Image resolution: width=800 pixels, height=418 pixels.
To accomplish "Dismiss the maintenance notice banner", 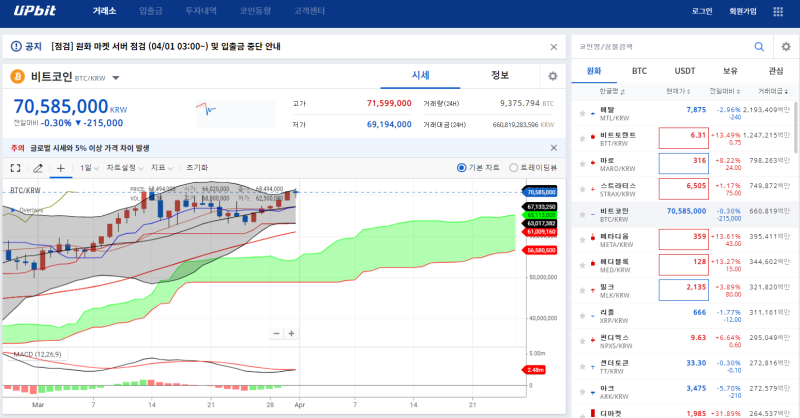I will [x=554, y=47].
